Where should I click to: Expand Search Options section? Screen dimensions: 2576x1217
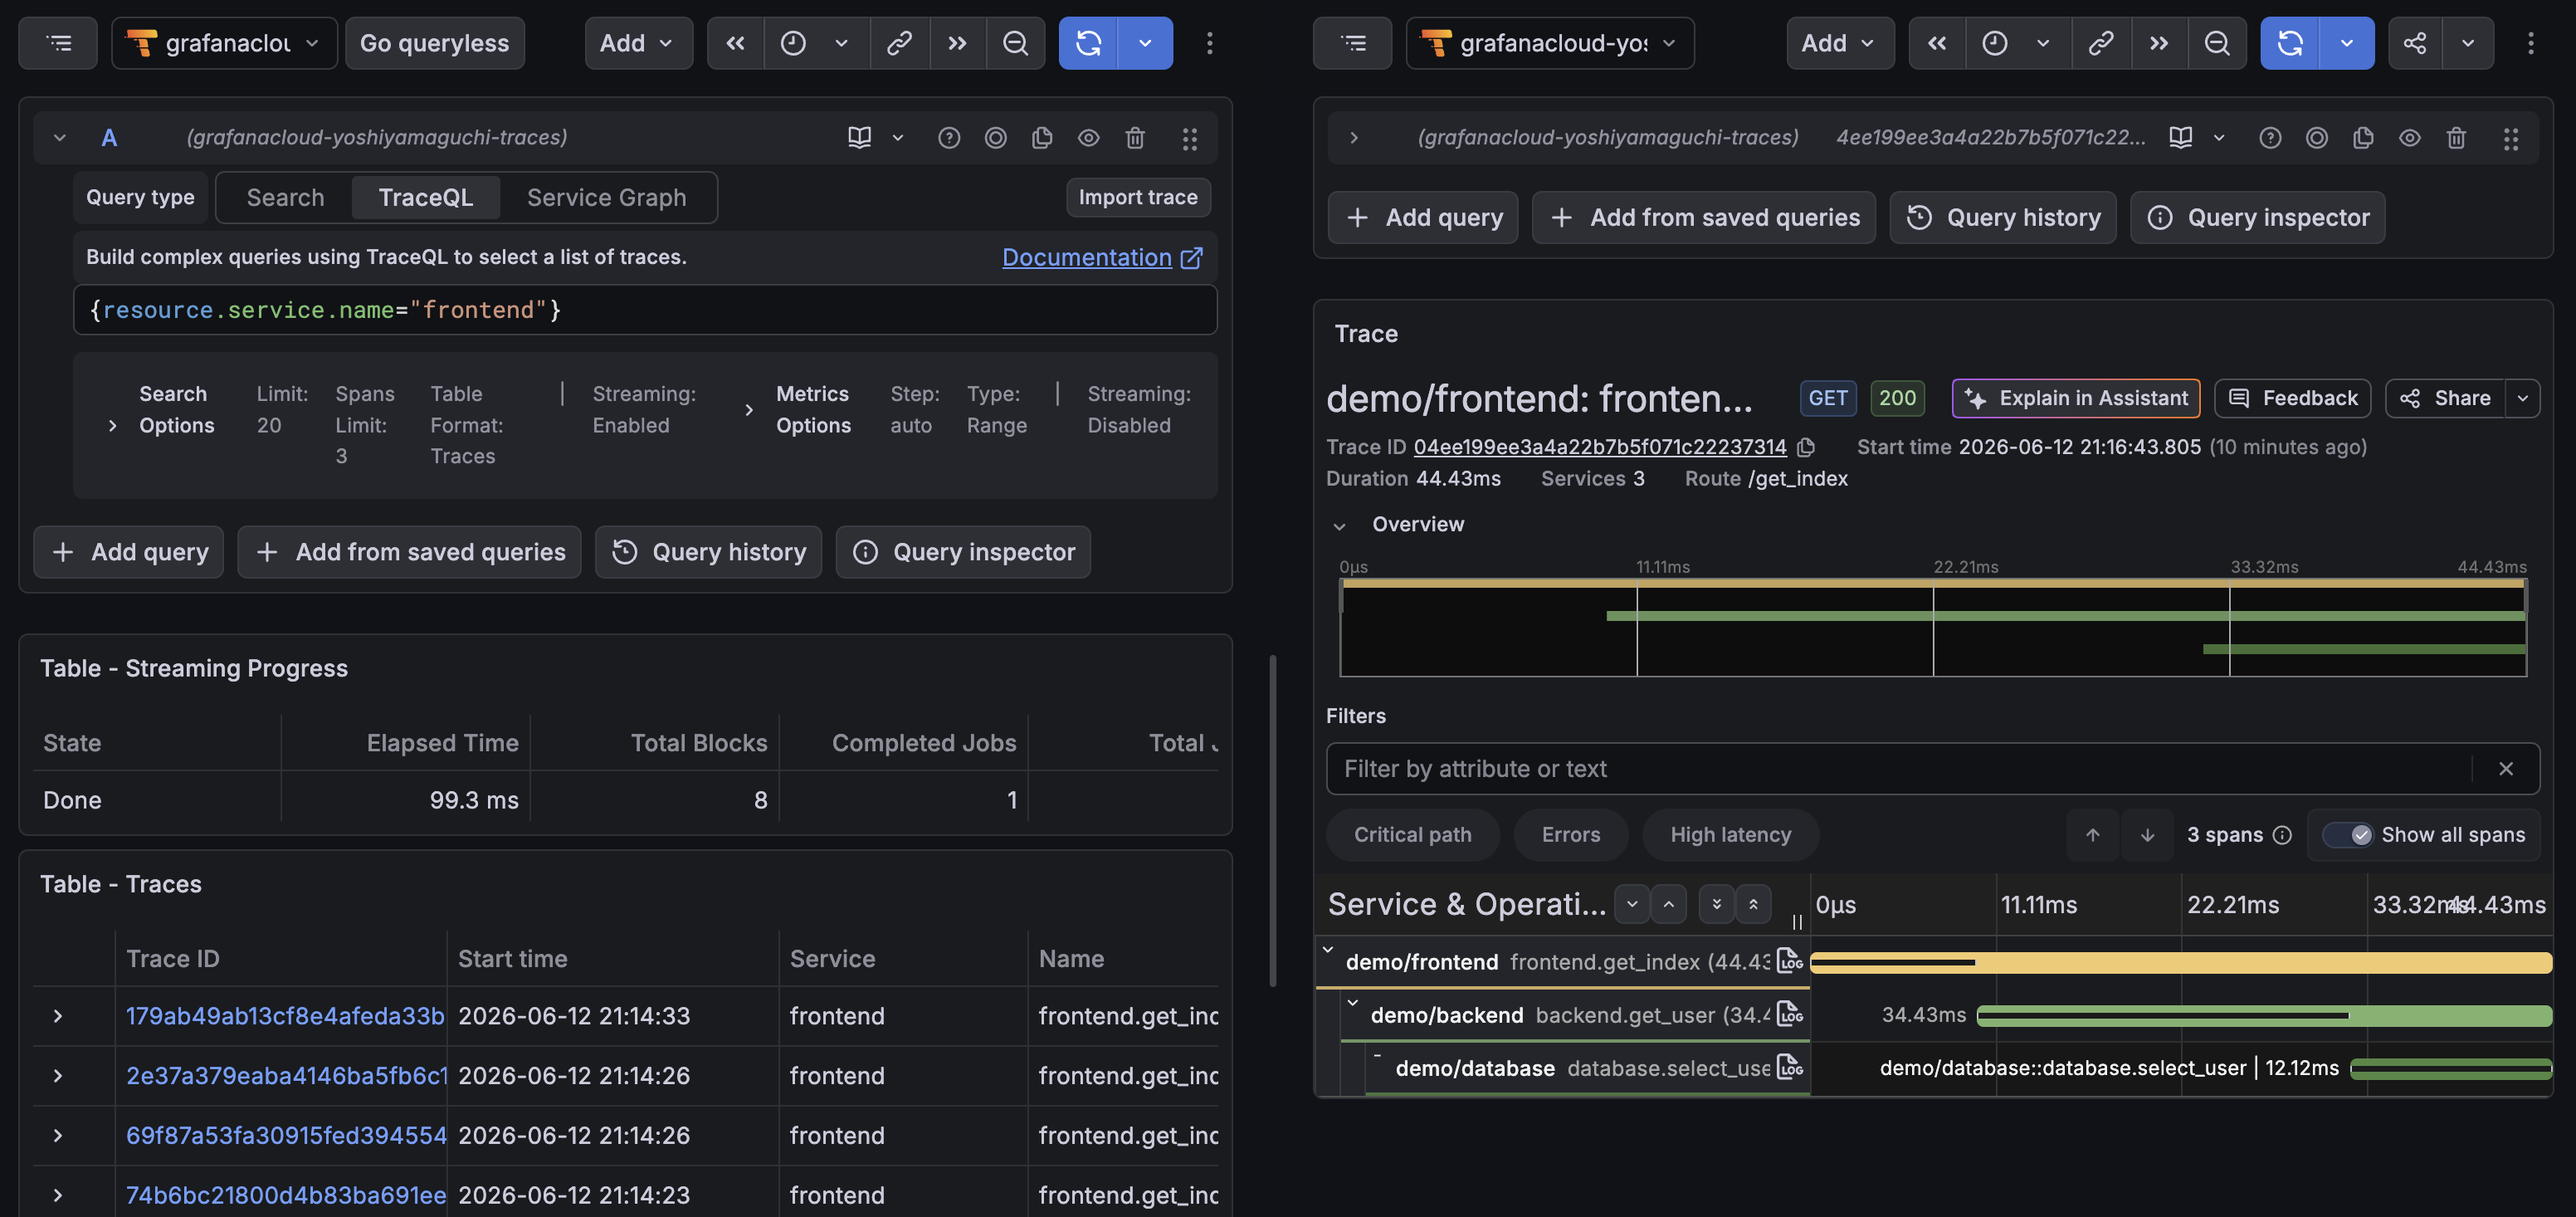point(112,426)
